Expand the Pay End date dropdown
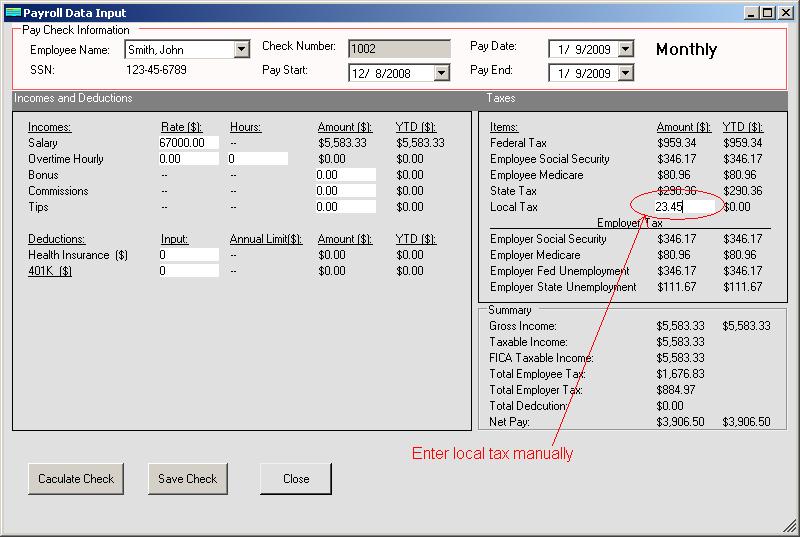This screenshot has width=800, height=537. coord(626,73)
